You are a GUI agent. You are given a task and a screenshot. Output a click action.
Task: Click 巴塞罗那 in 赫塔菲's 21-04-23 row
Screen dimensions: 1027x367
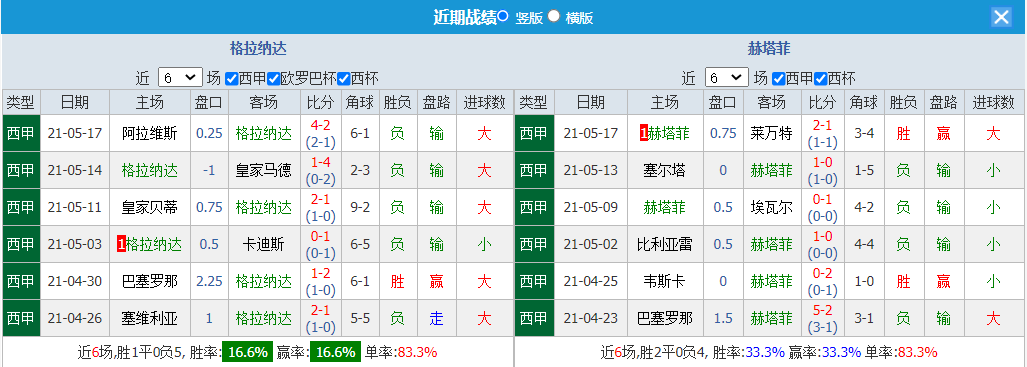(x=665, y=319)
